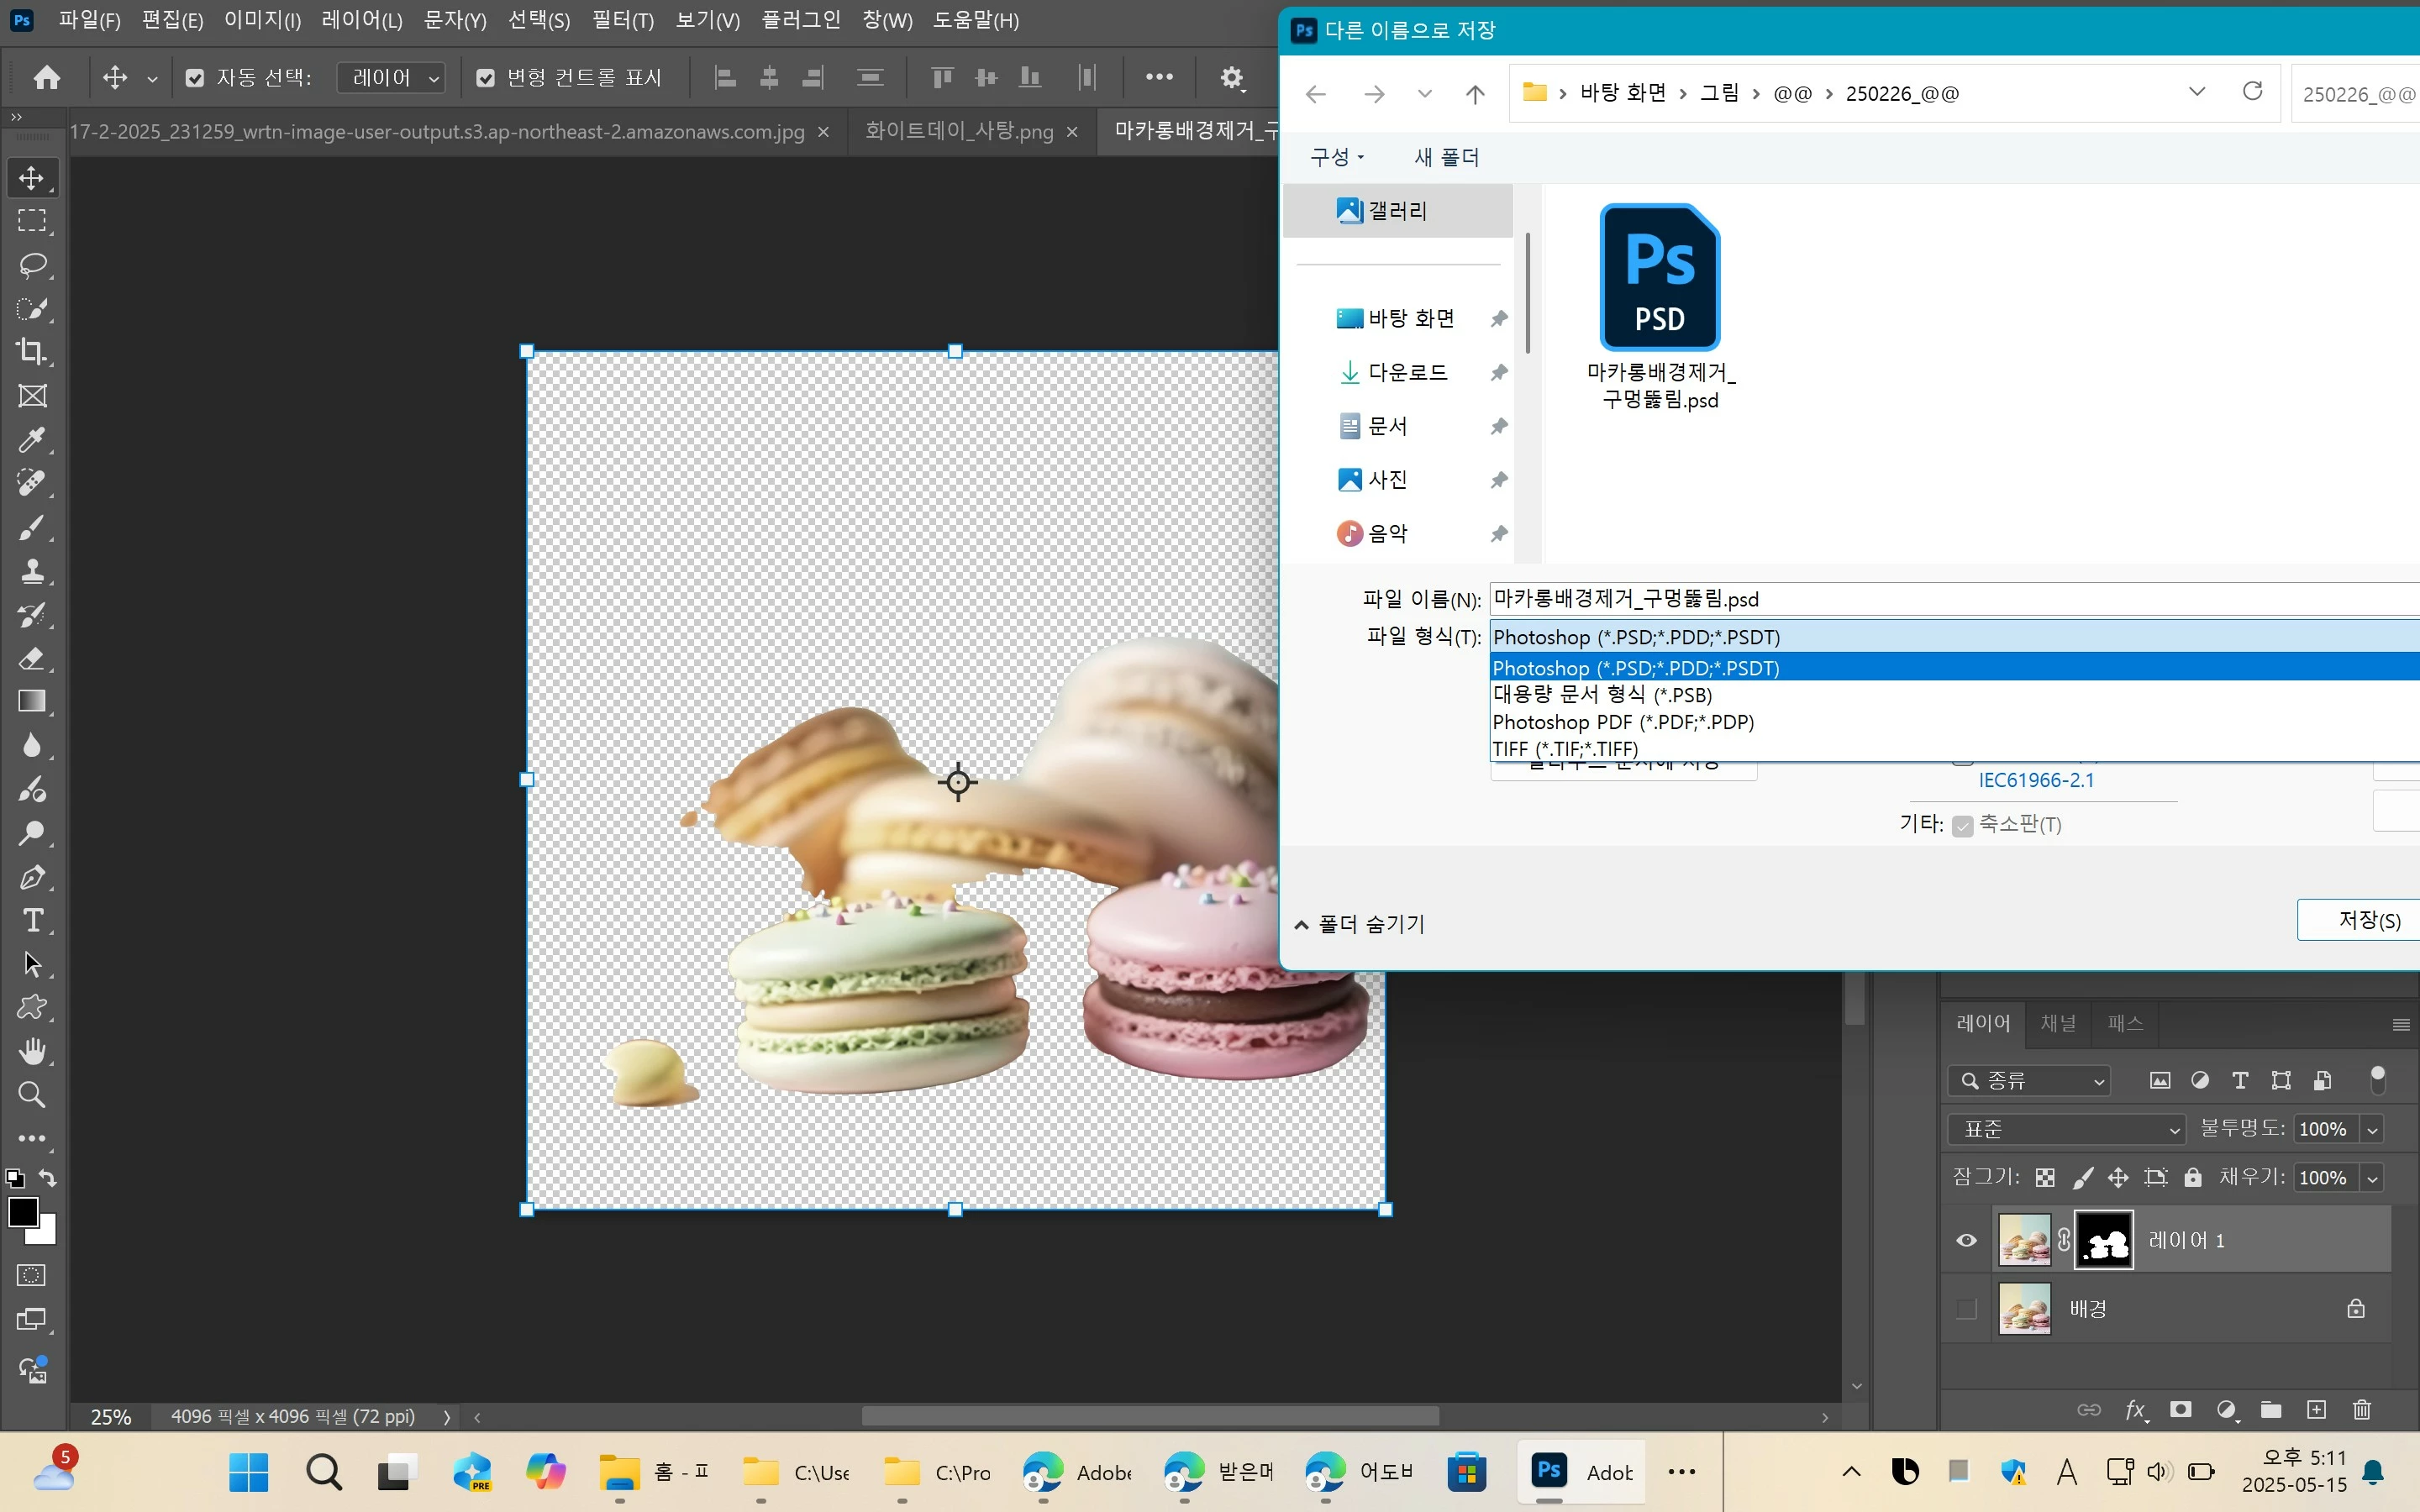Toggle Show Transform Controls checkbox
The width and height of the screenshot is (2420, 1512).
[486, 78]
